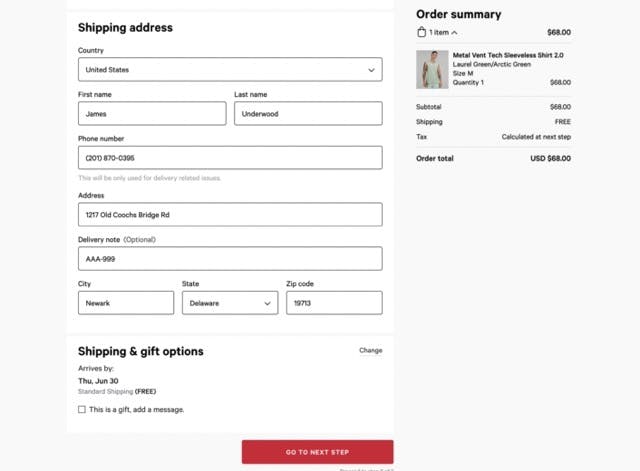Click the First name field containing James
The image size is (640, 471).
[x=152, y=113]
